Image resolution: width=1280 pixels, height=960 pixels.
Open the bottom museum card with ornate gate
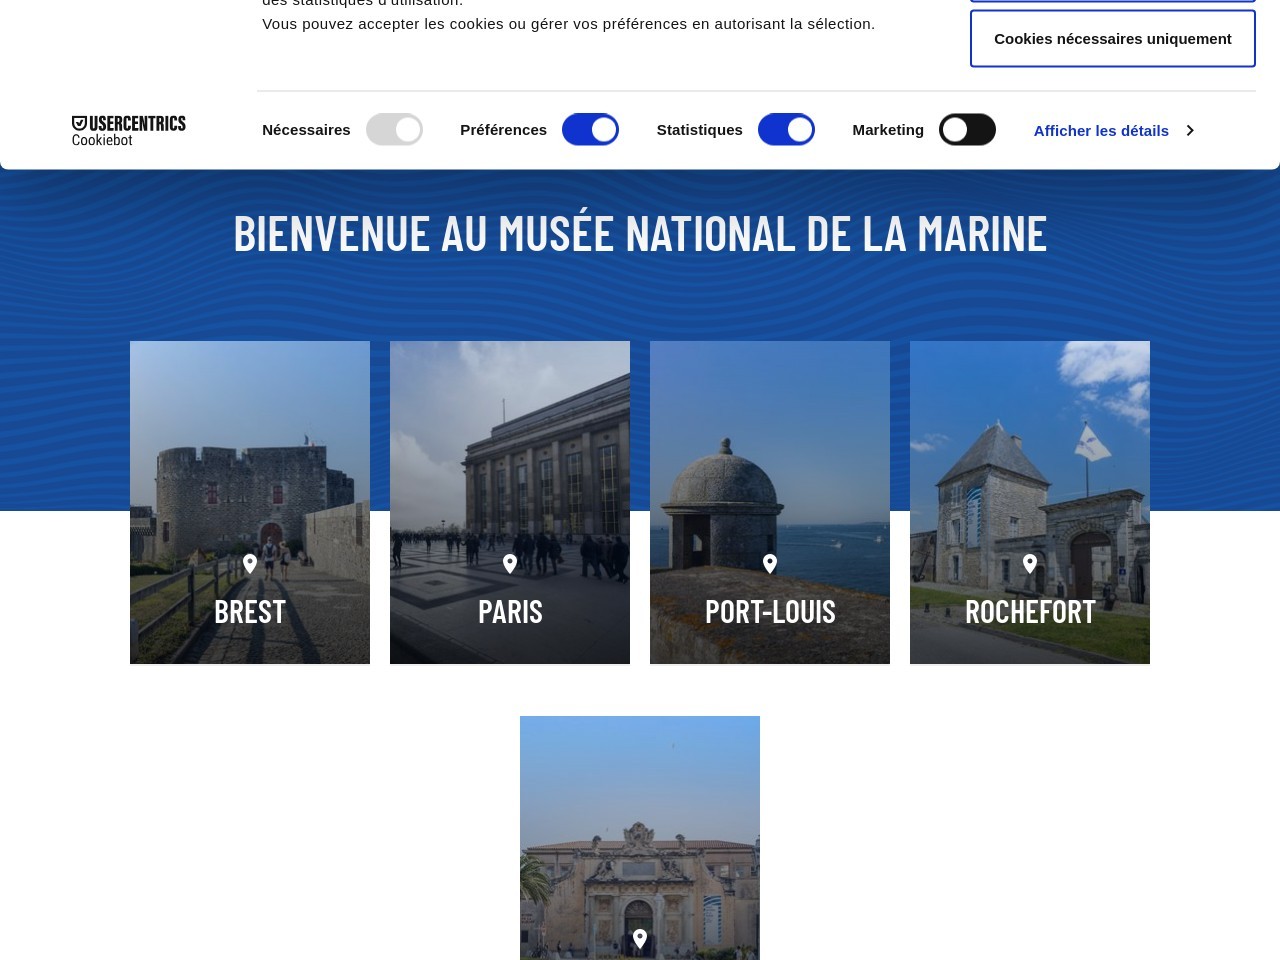[640, 838]
